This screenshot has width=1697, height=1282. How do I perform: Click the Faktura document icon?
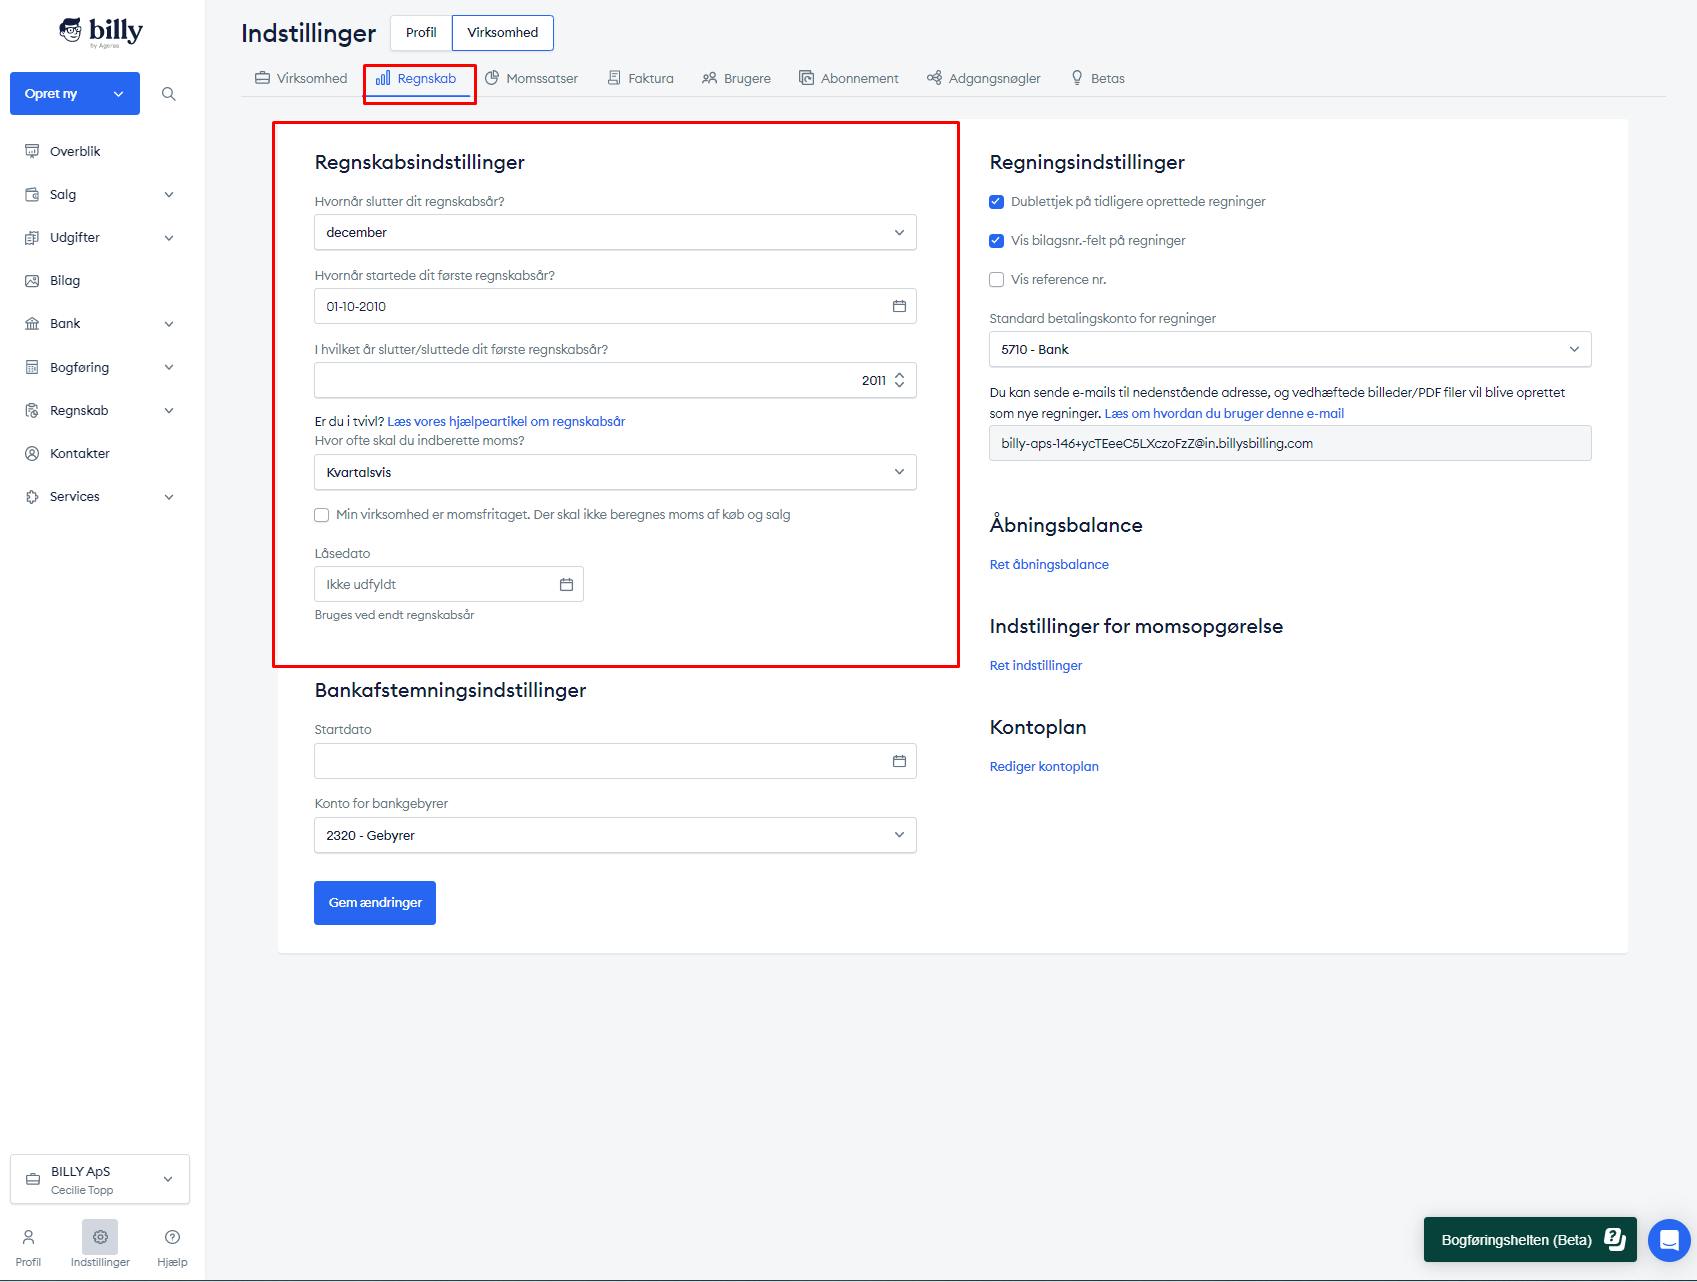tap(614, 78)
